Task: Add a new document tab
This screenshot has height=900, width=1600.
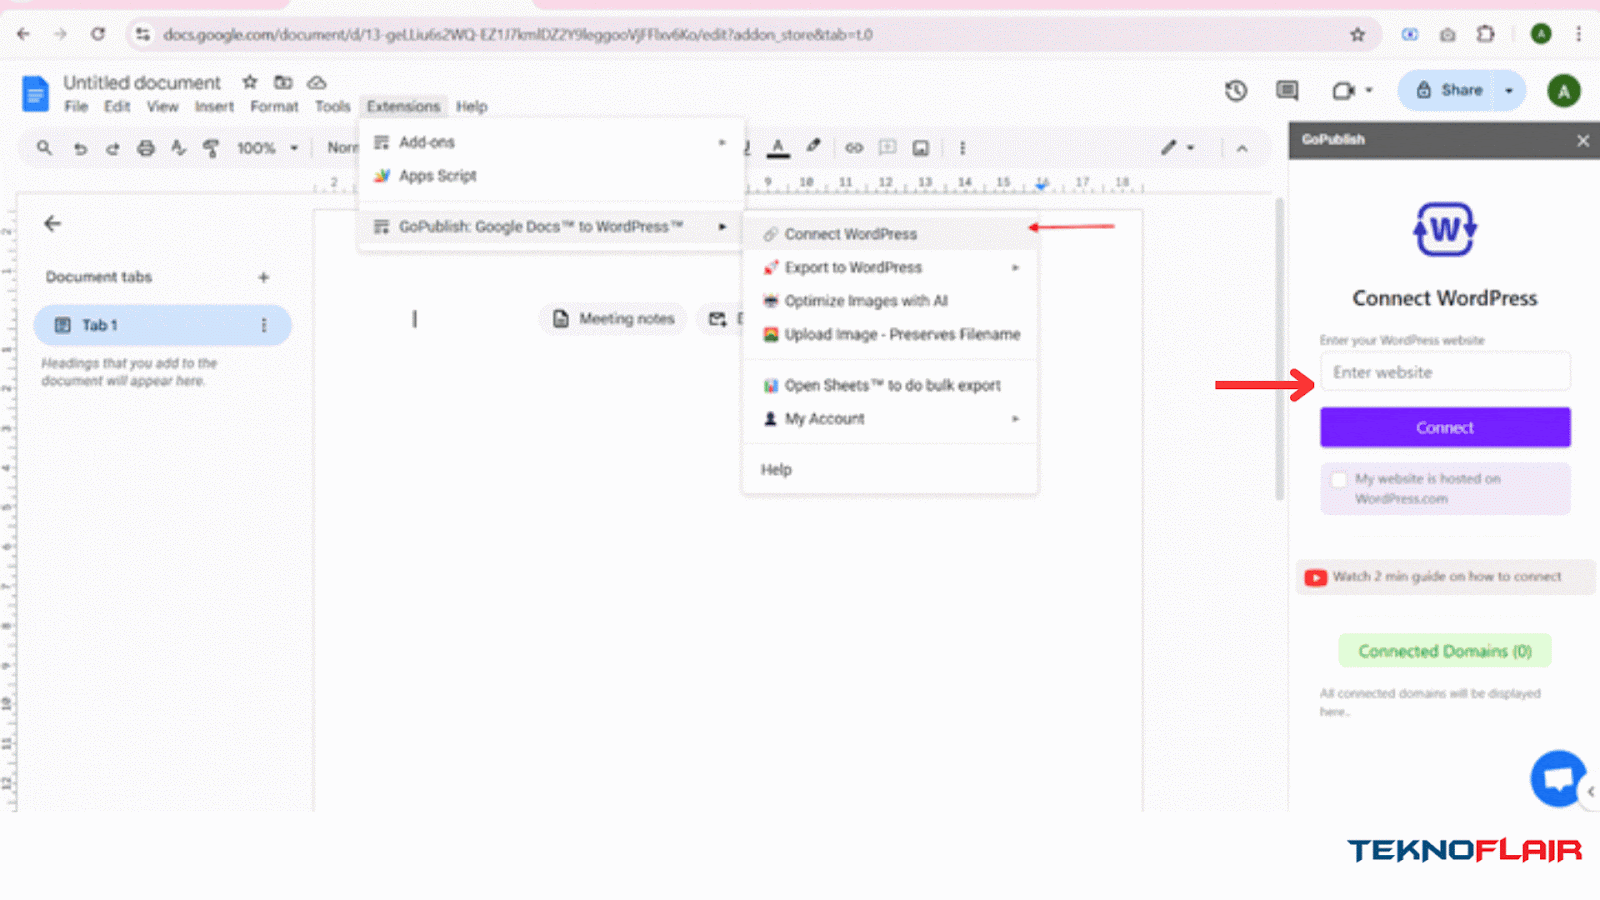Action: pos(264,277)
